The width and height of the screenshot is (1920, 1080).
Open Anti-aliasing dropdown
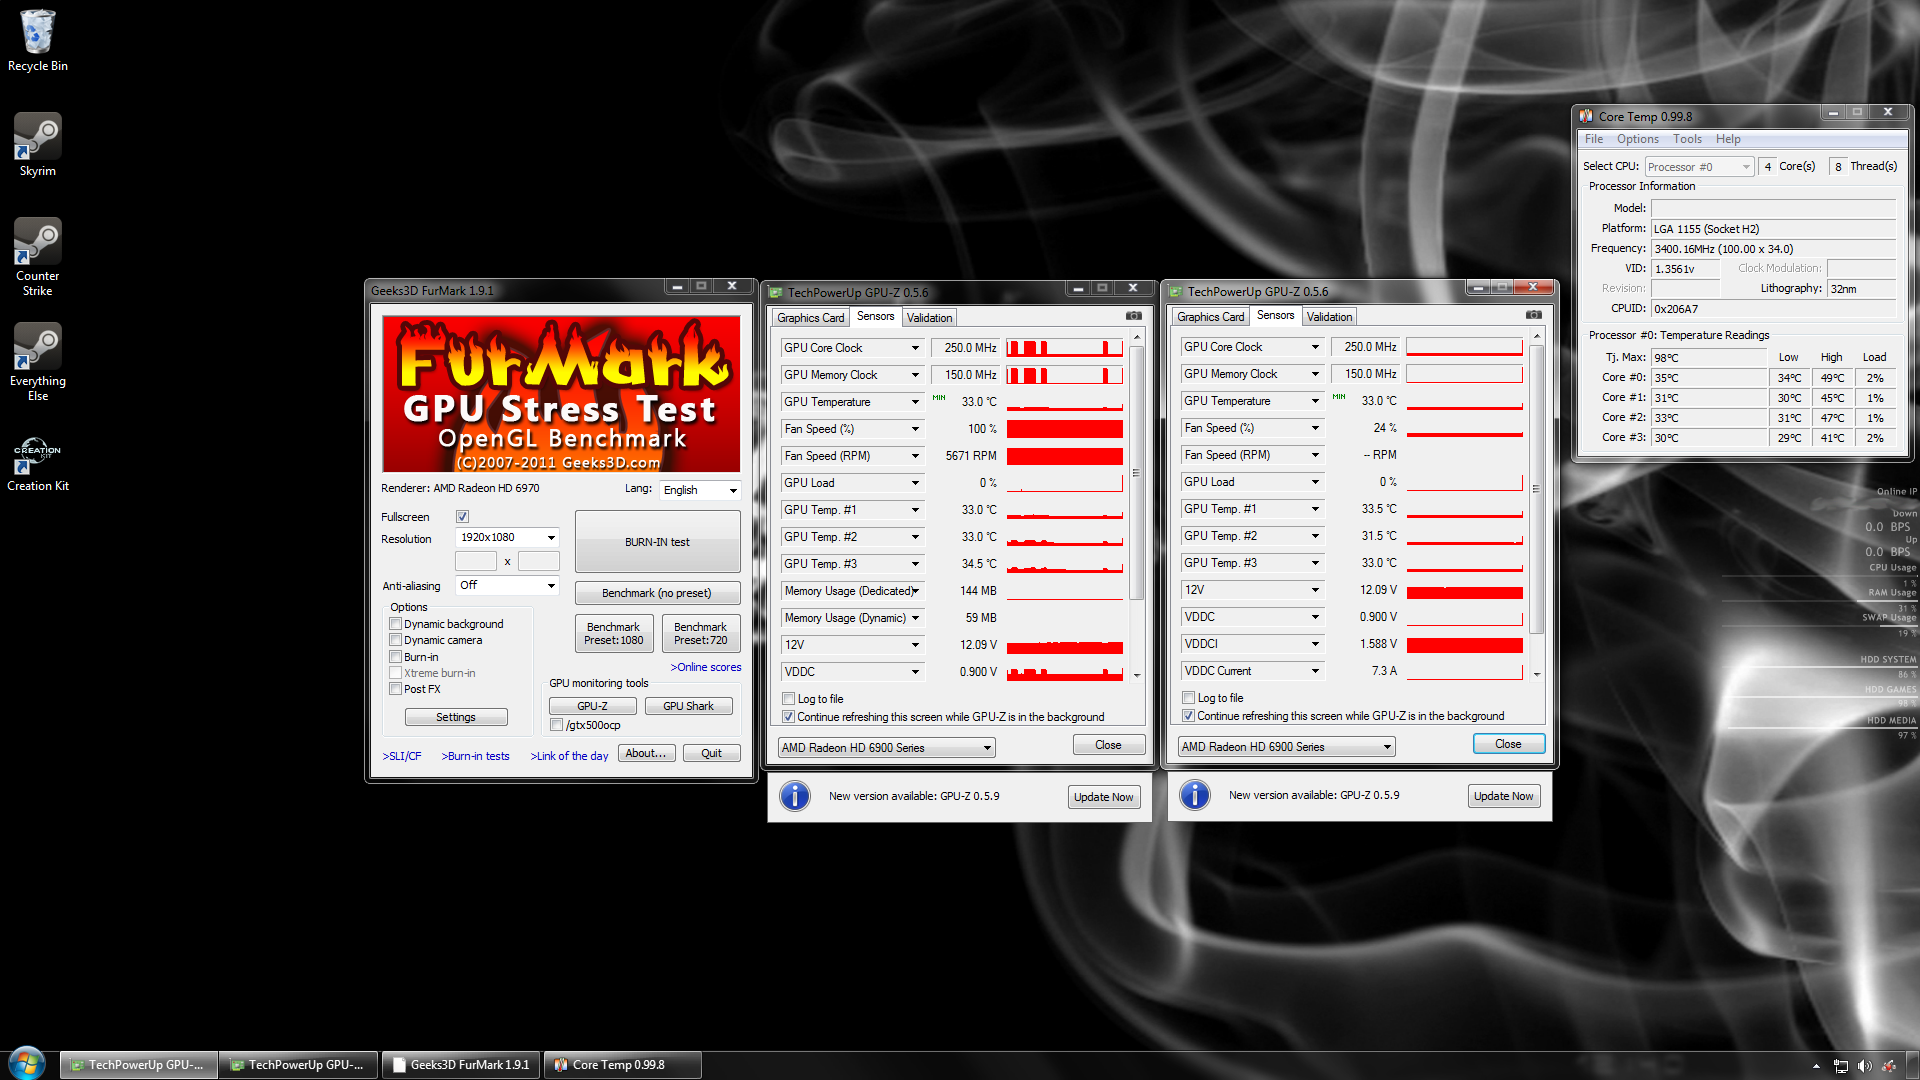(x=507, y=585)
